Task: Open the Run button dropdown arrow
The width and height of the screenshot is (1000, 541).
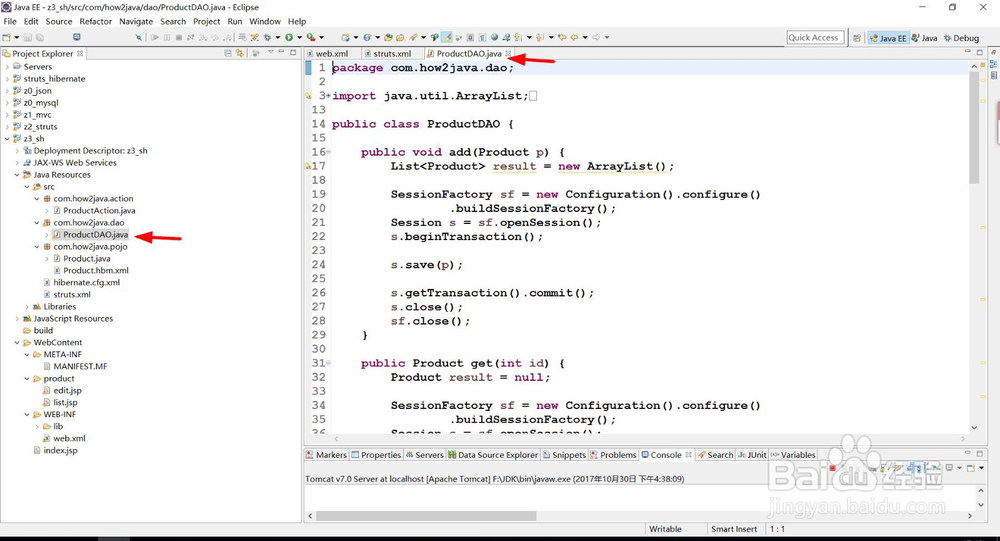Action: click(298, 38)
